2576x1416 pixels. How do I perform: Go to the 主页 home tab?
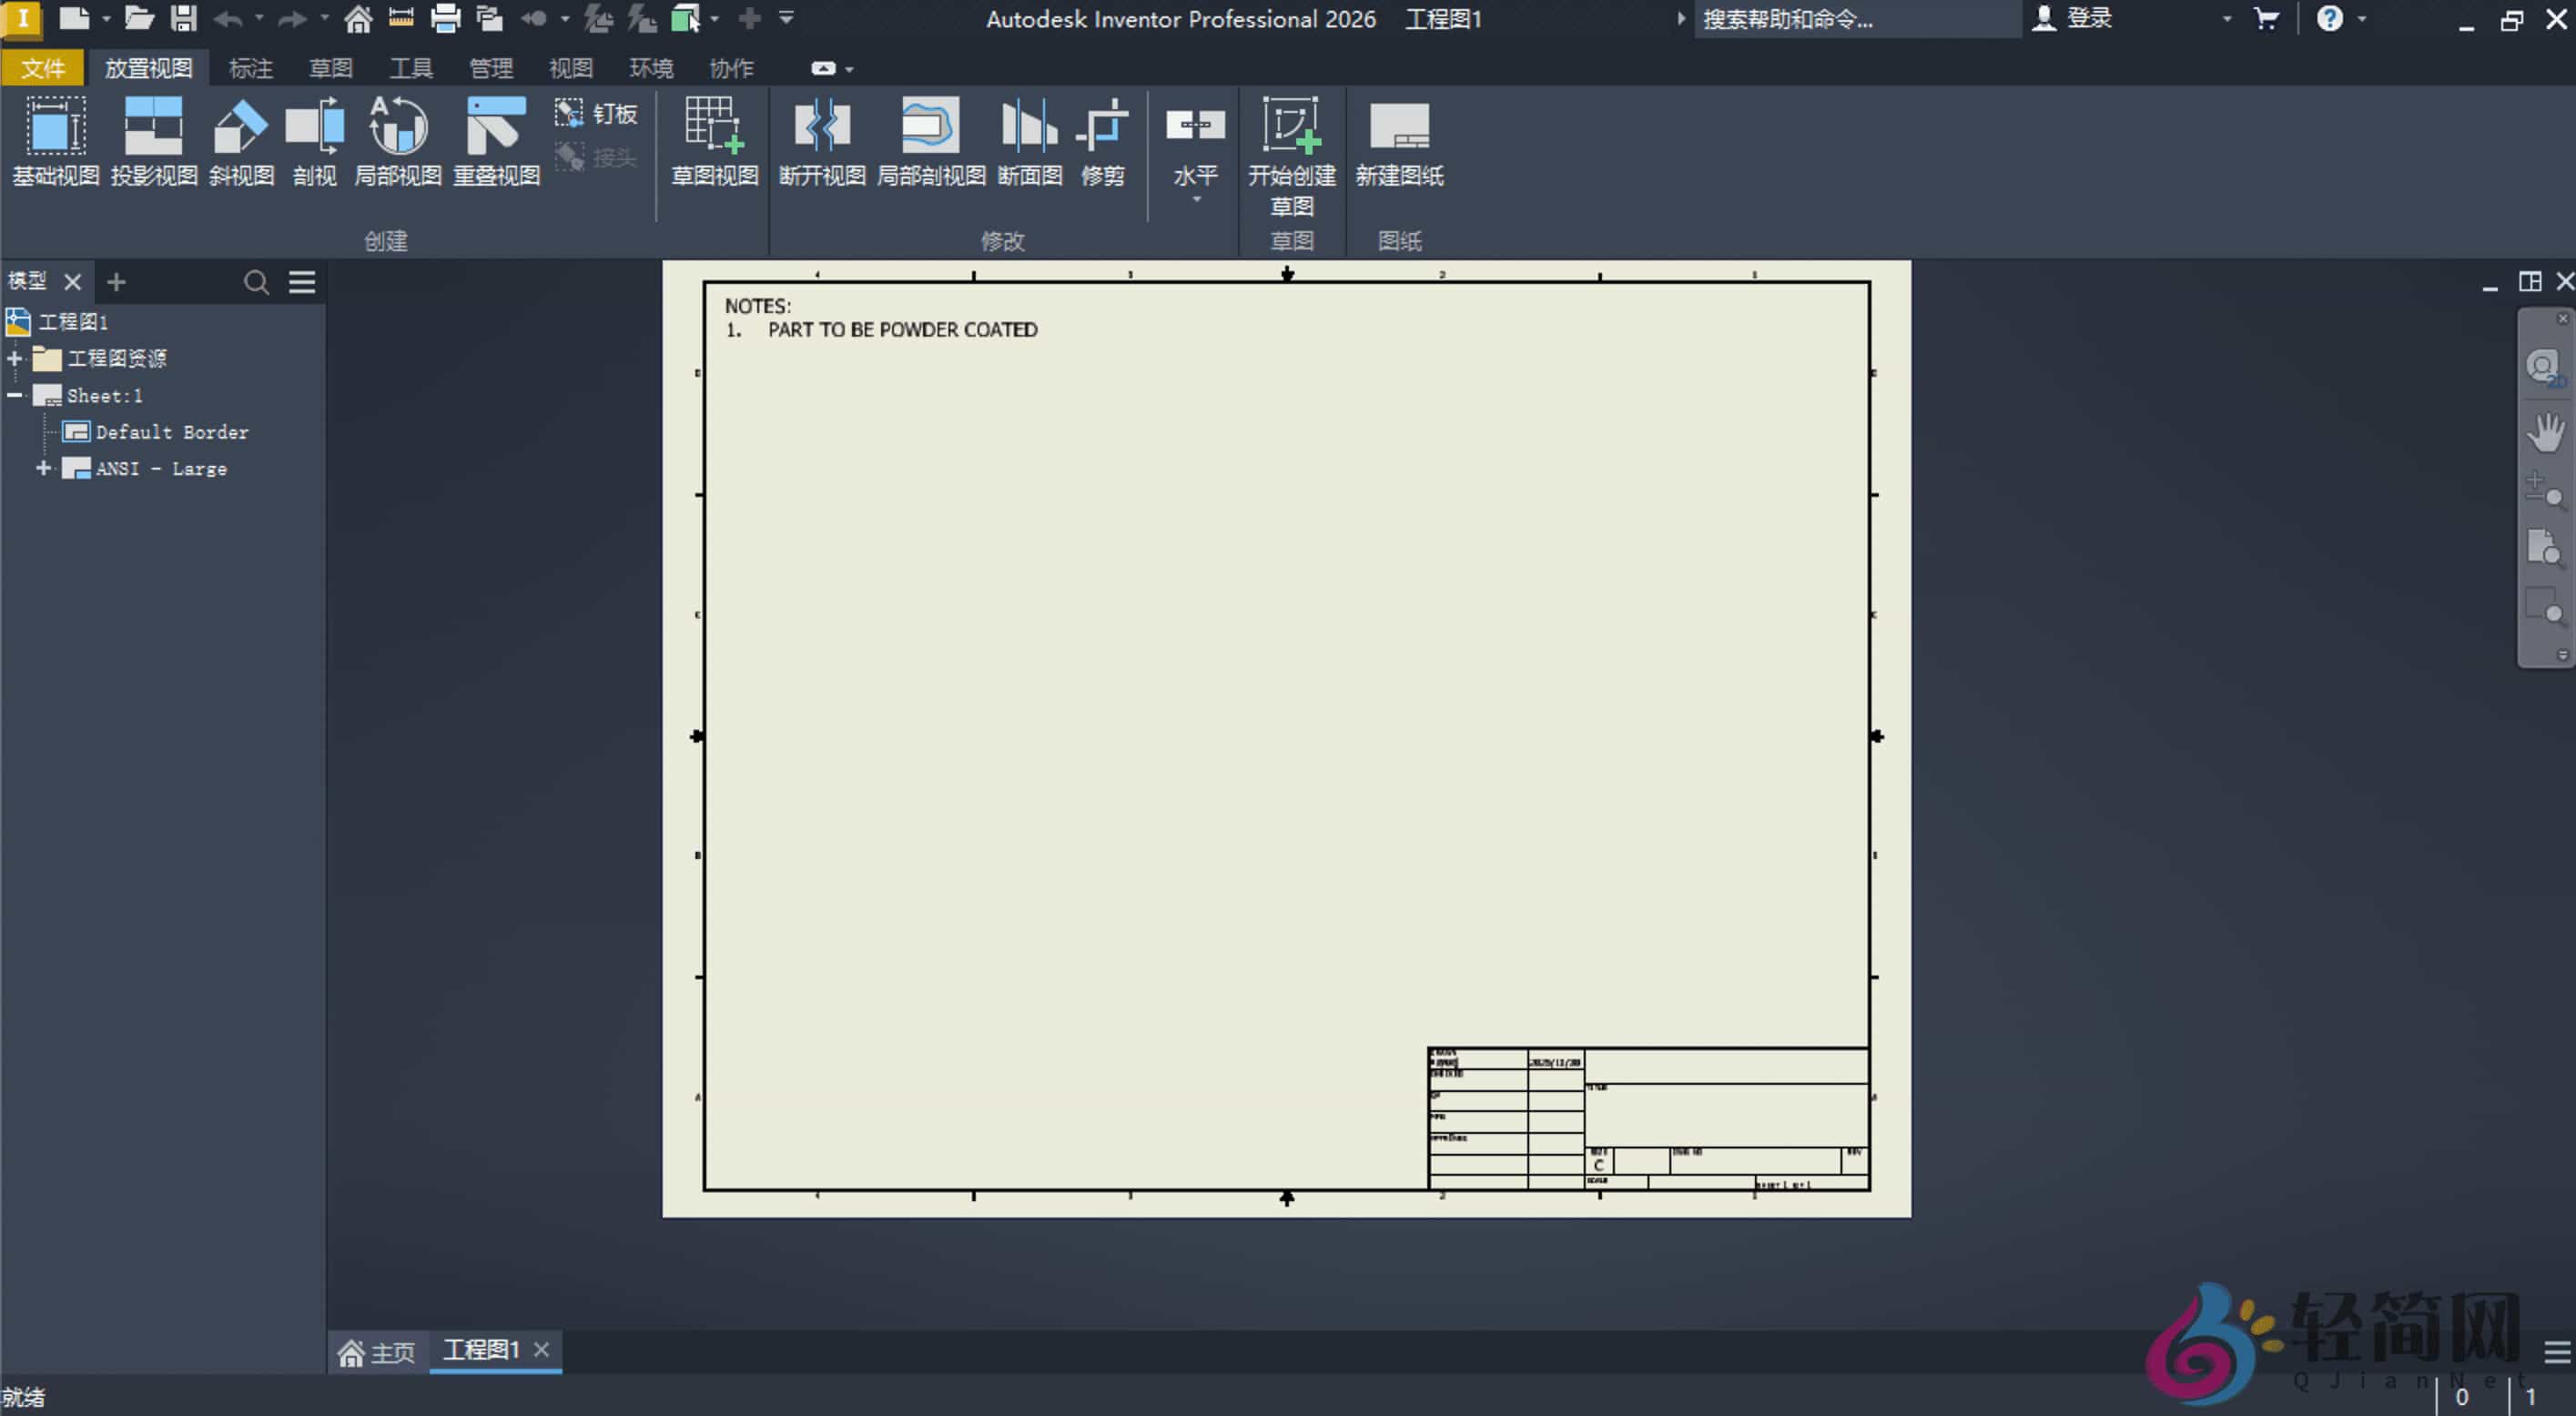click(x=377, y=1352)
